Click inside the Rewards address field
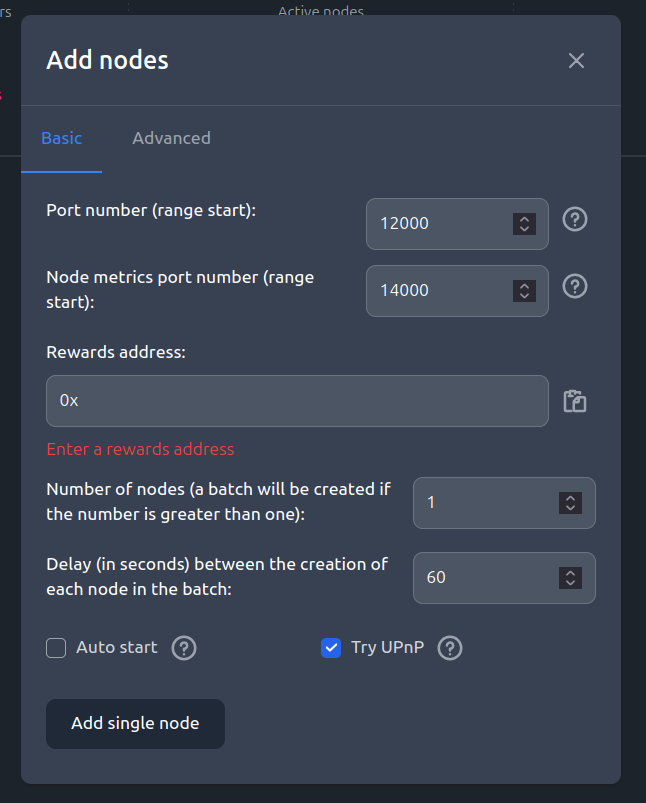This screenshot has height=803, width=646. point(297,400)
